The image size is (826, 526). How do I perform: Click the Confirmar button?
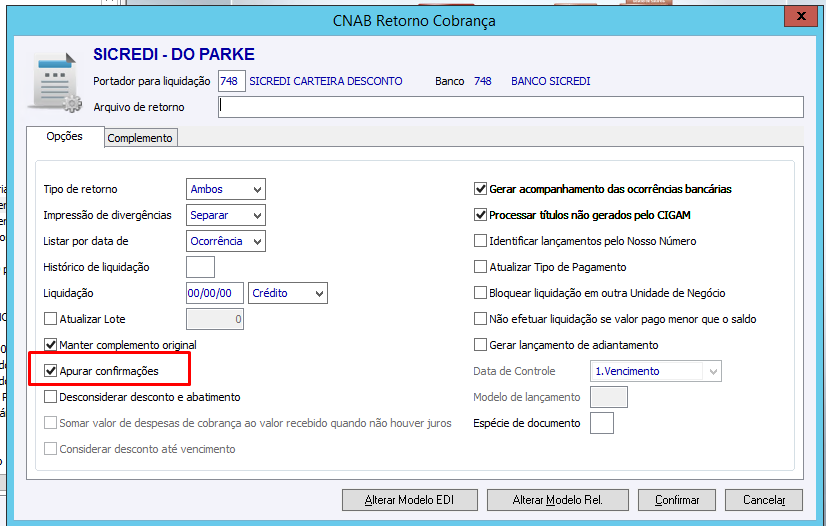pos(677,500)
